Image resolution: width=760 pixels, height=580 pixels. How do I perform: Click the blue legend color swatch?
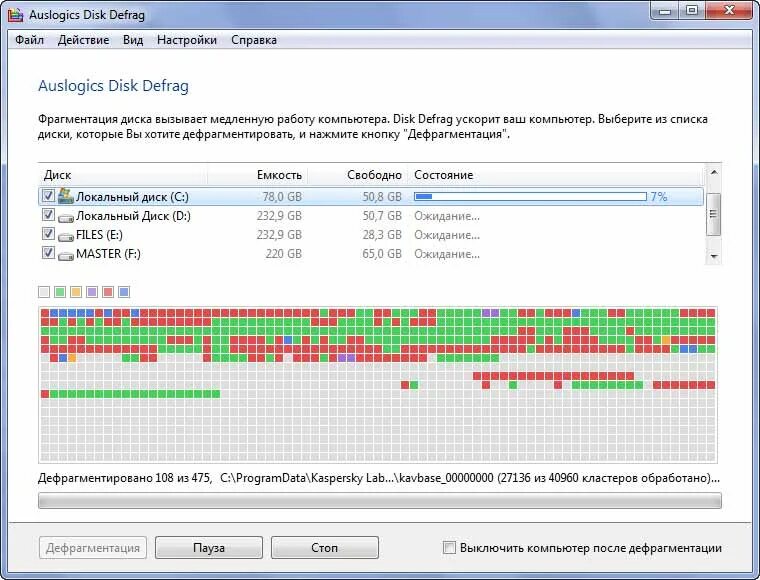click(x=124, y=292)
